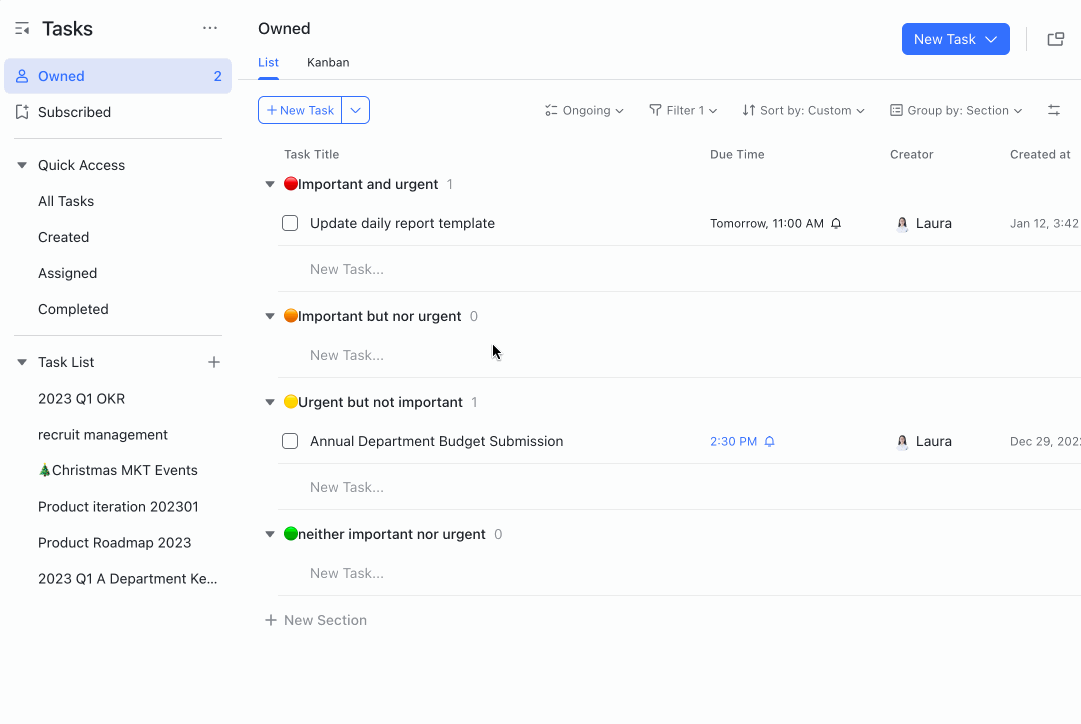Open 2023 Q1 A Department task list
1081x724 pixels.
(x=128, y=579)
